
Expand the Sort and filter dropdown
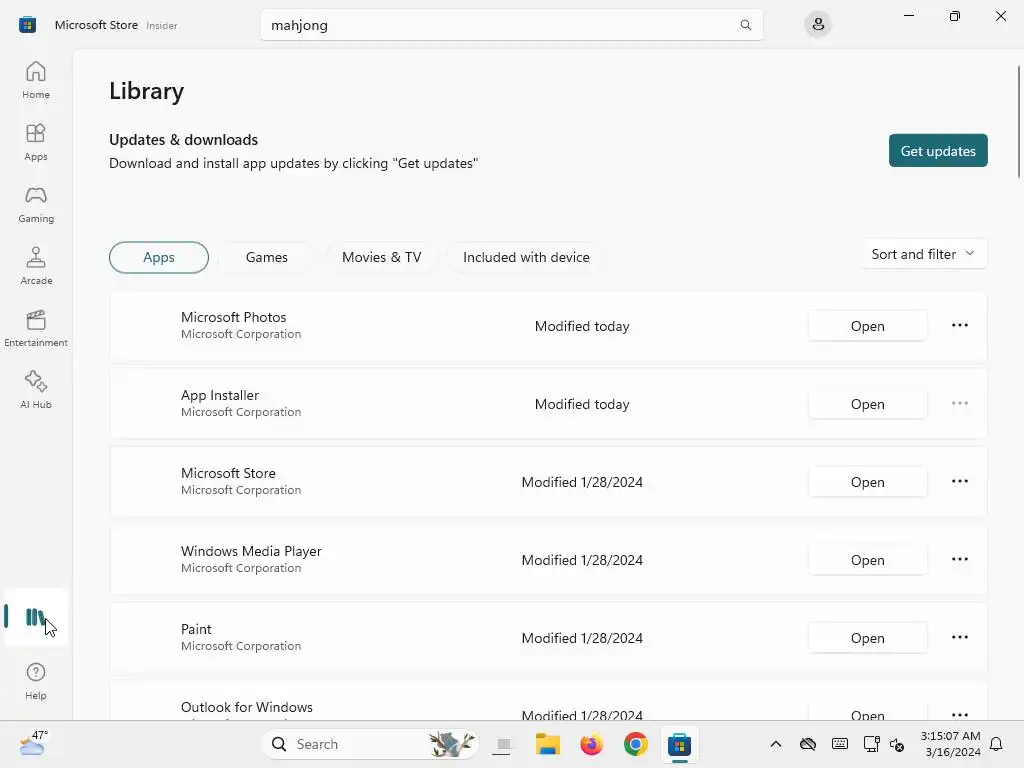[923, 254]
